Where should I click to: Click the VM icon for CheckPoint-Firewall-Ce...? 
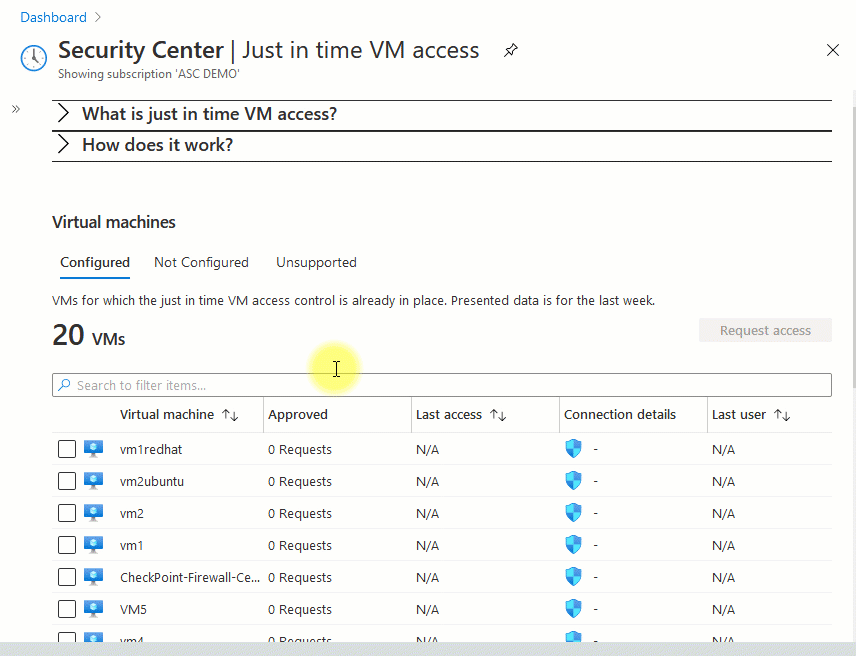[x=93, y=577]
